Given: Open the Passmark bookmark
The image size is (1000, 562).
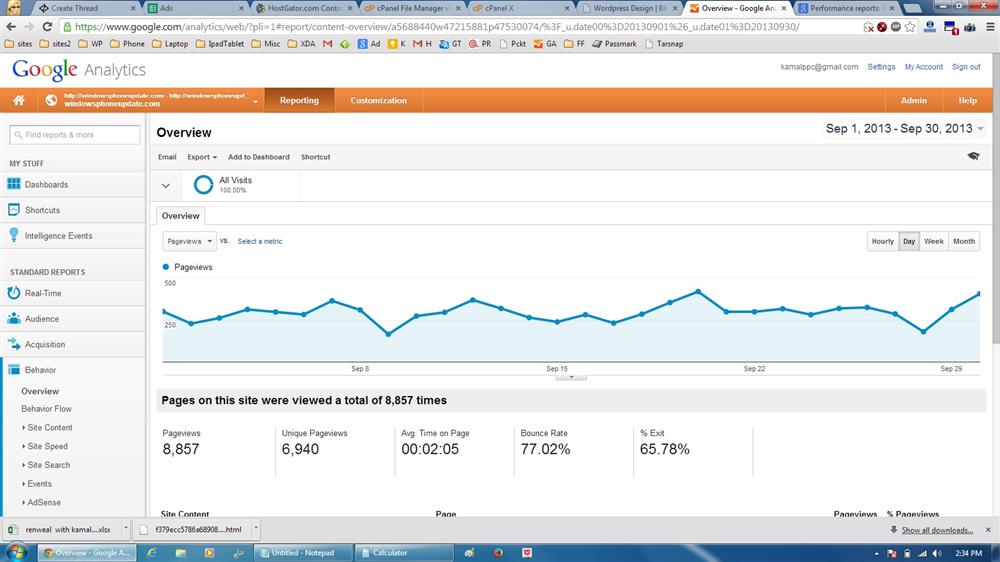Looking at the screenshot, I should pos(614,44).
